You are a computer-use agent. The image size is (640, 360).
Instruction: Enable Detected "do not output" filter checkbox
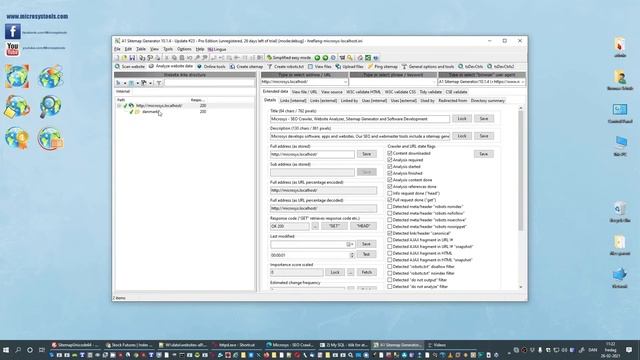[389, 280]
